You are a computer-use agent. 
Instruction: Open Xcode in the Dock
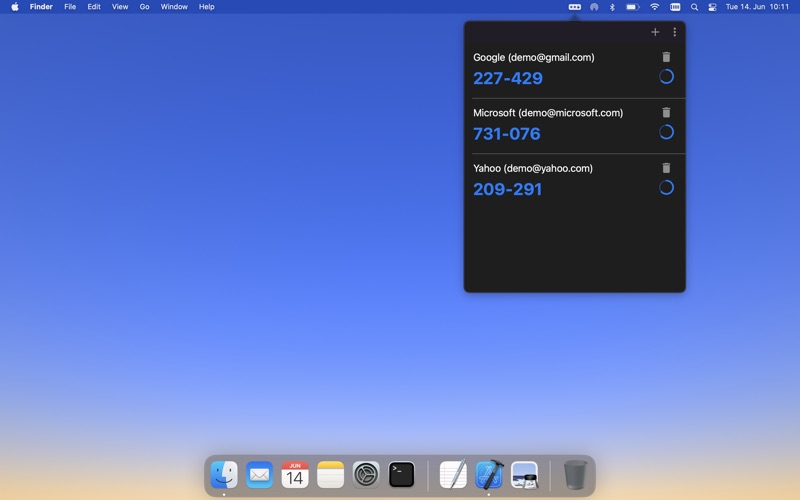tap(489, 474)
